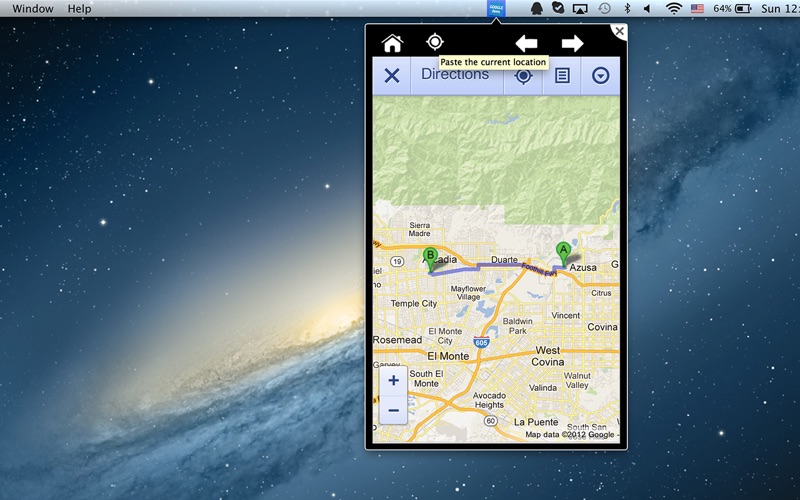Open Bluetooth menu bar icon

(628, 8)
